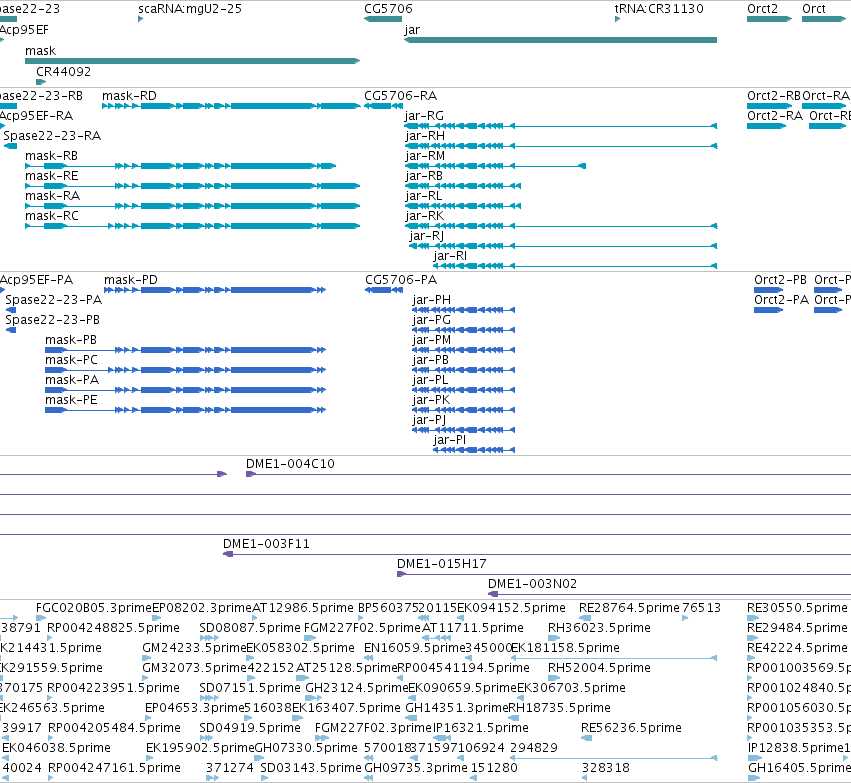Click the jar-PL protein label
Image resolution: width=851 pixels, height=783 pixels.
point(430,380)
